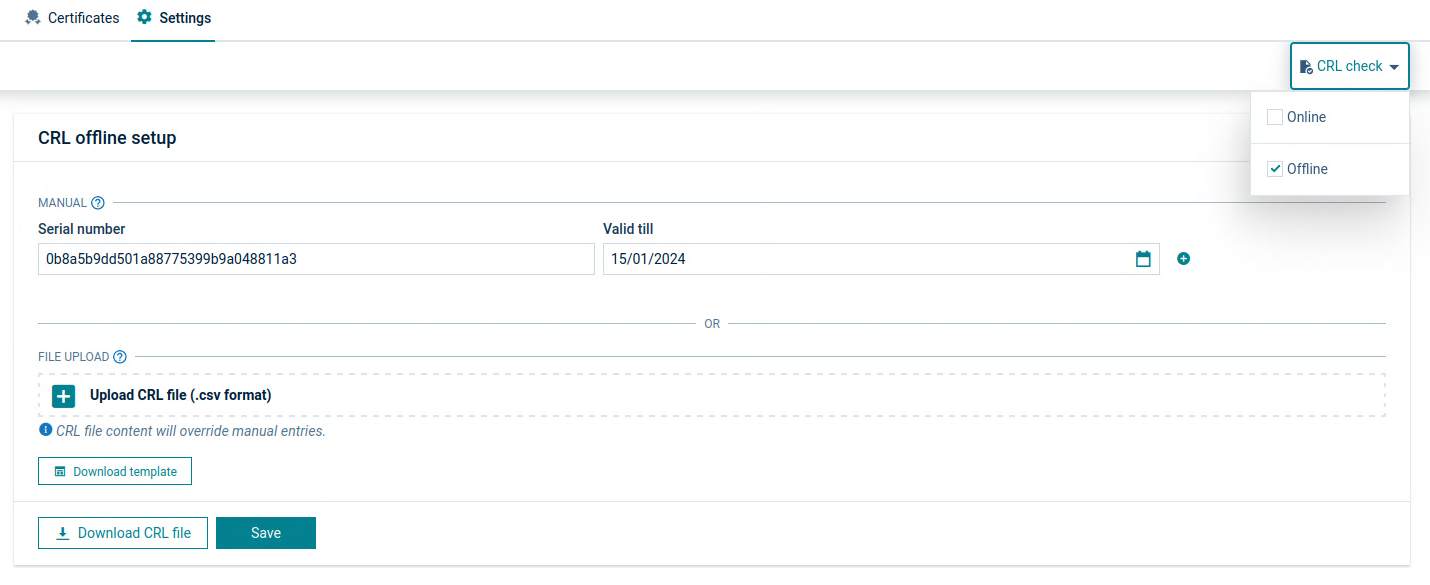Click the plus icon to upload CRL file
Image resolution: width=1430 pixels, height=585 pixels.
(x=64, y=396)
